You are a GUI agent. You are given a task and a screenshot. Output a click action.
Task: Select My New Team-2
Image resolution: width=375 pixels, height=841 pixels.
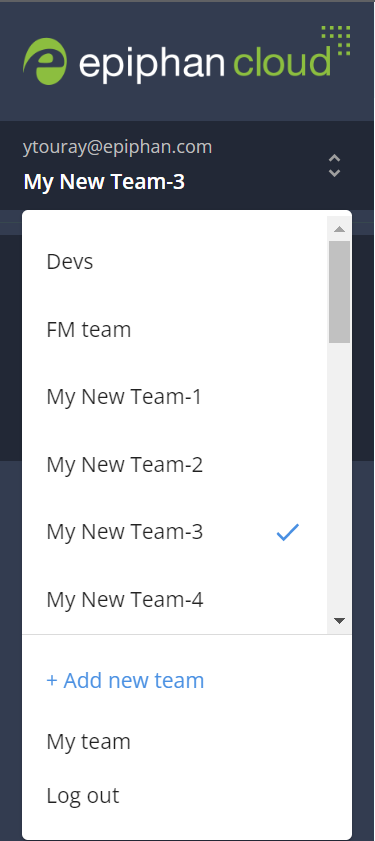pos(174,464)
